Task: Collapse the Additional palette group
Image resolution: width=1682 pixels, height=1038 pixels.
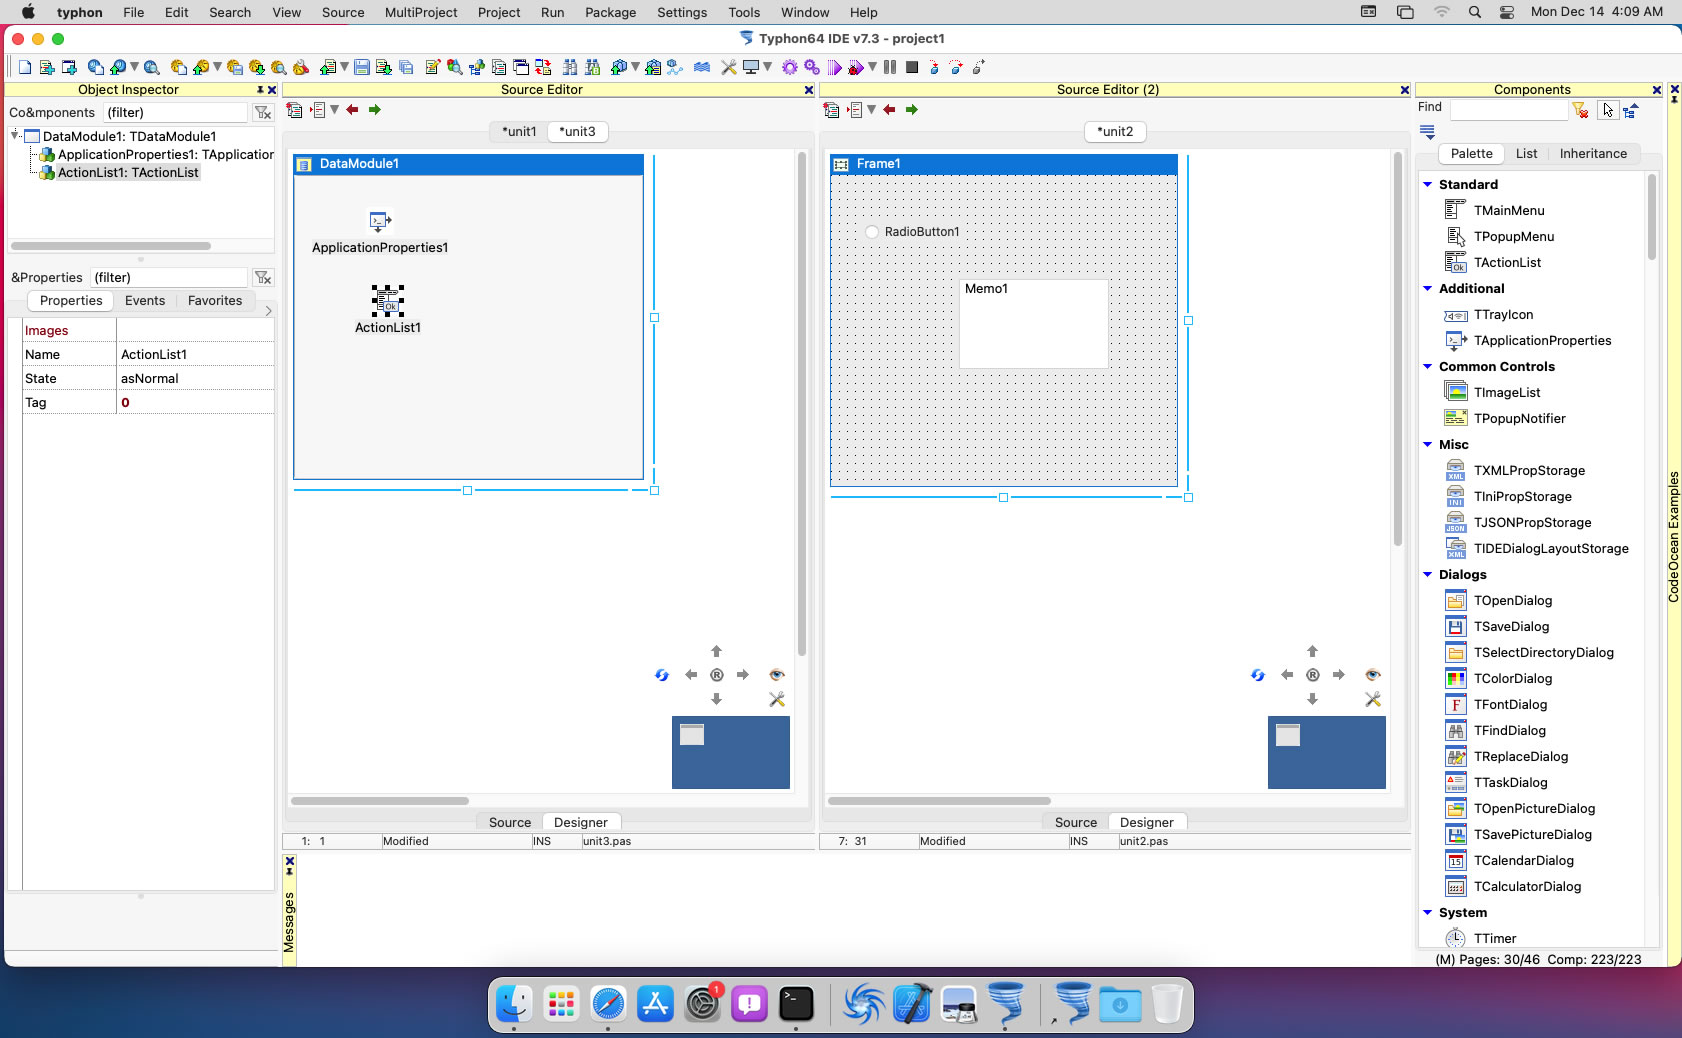Action: click(x=1428, y=288)
